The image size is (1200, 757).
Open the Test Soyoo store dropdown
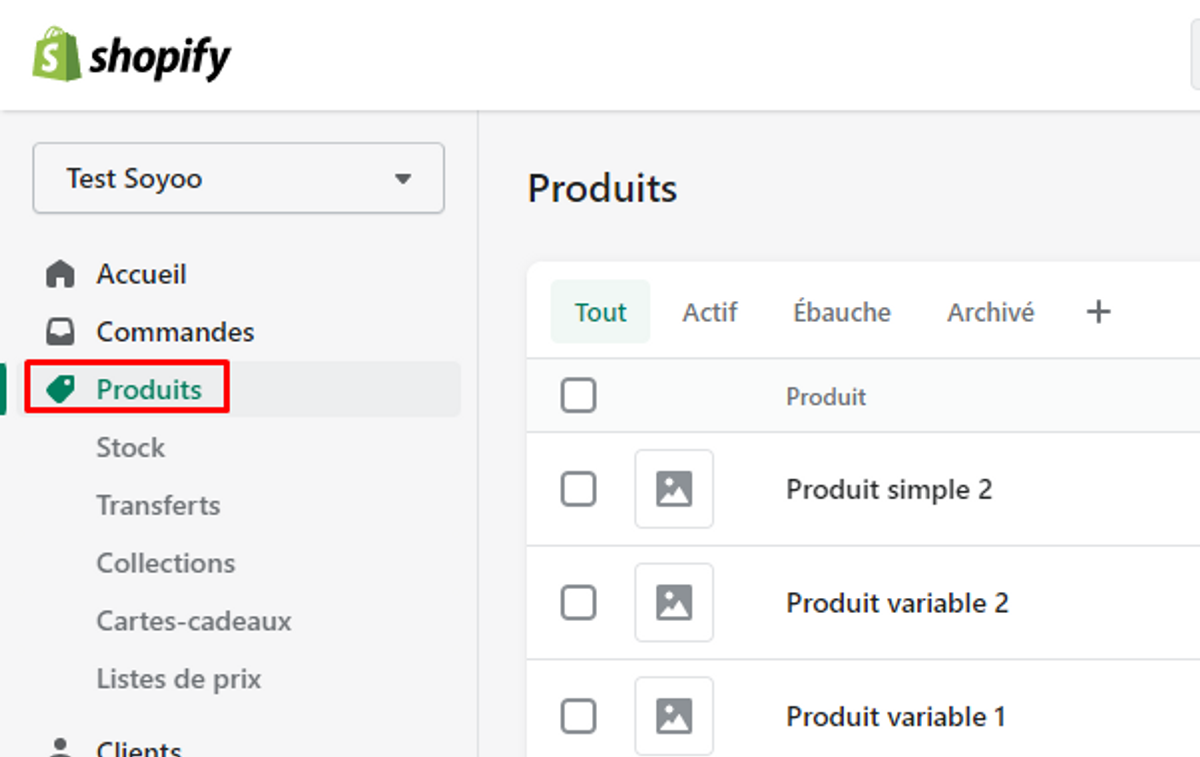point(238,178)
